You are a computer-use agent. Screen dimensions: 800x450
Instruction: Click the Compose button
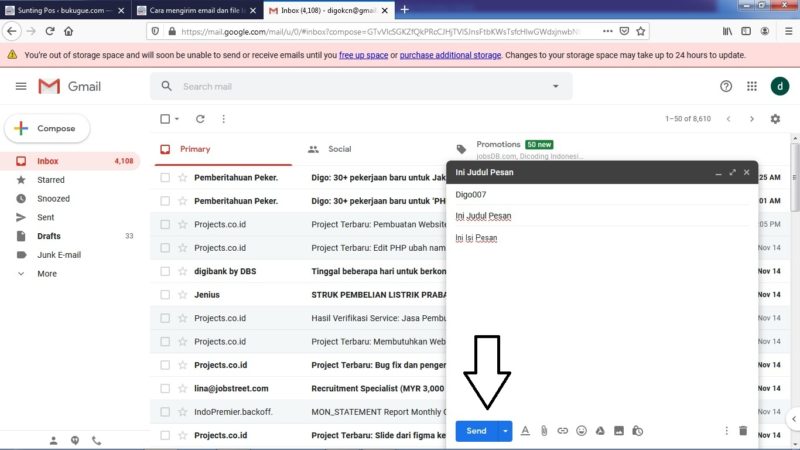tap(47, 129)
